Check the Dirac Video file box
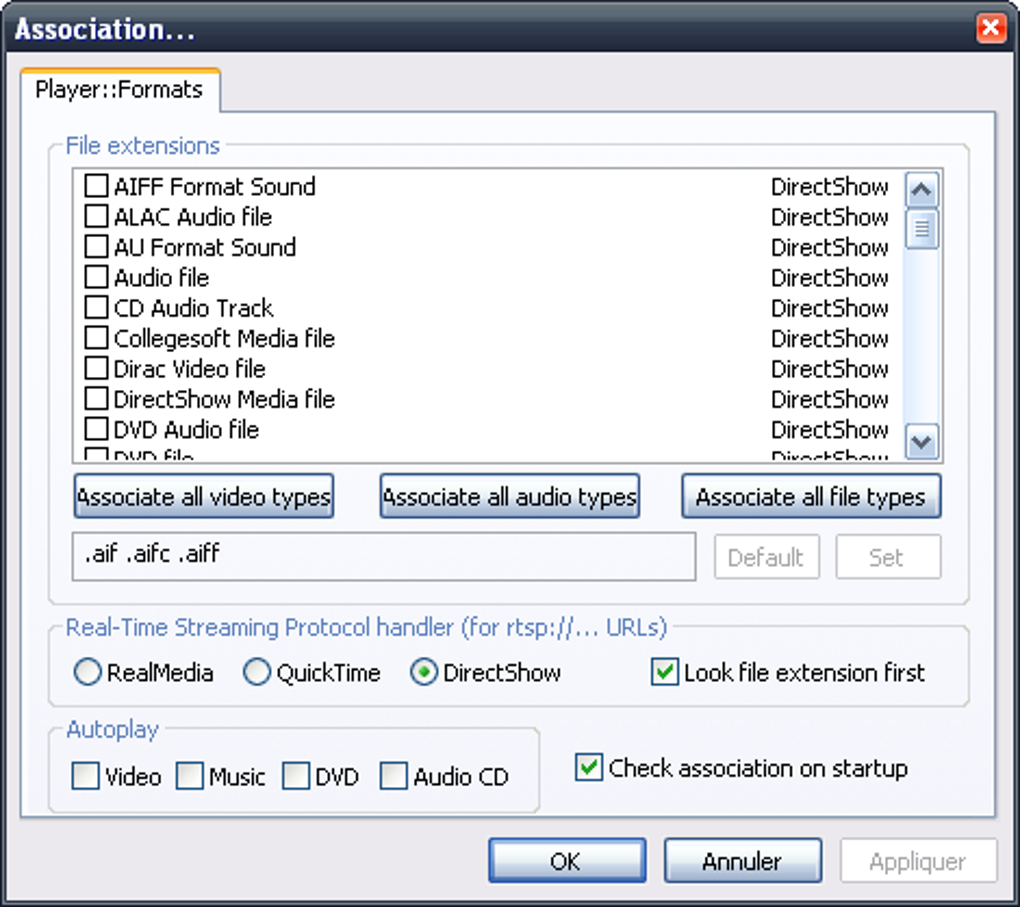 (x=96, y=369)
